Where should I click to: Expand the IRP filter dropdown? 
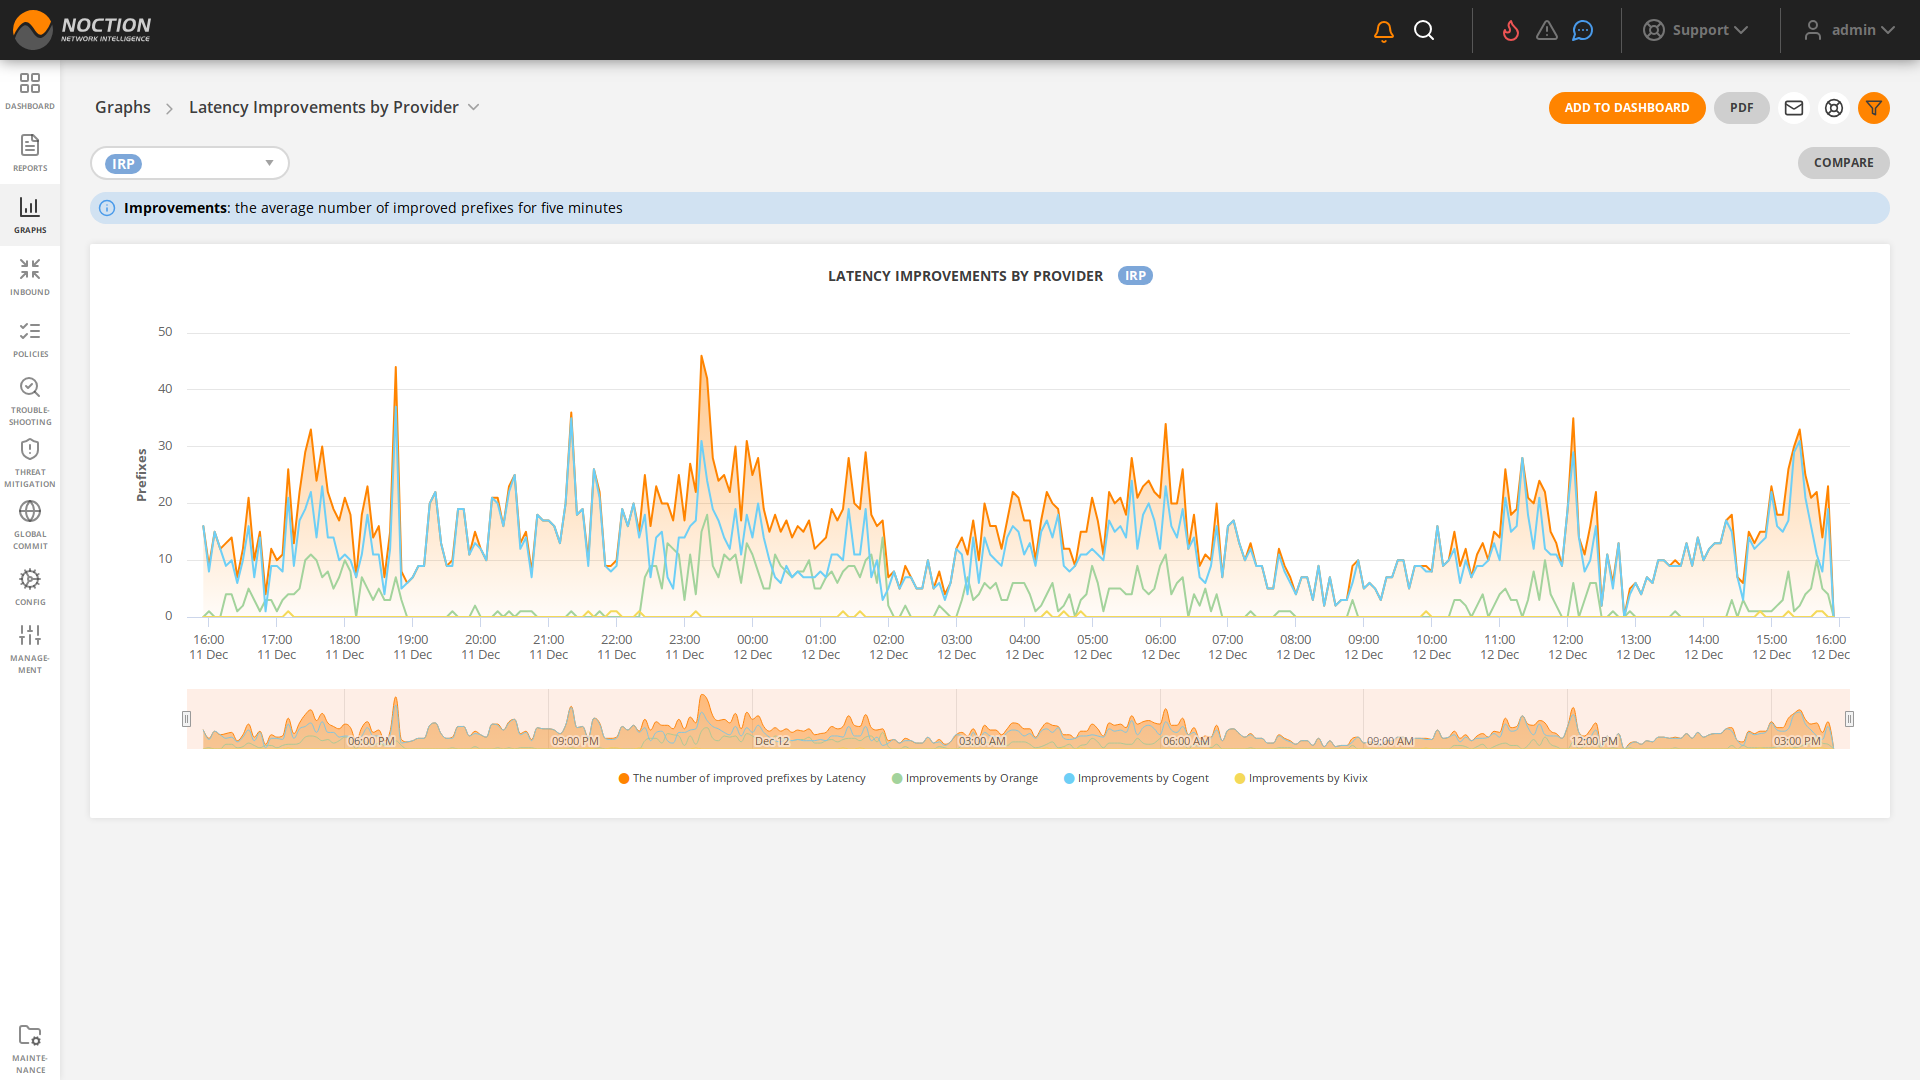268,162
